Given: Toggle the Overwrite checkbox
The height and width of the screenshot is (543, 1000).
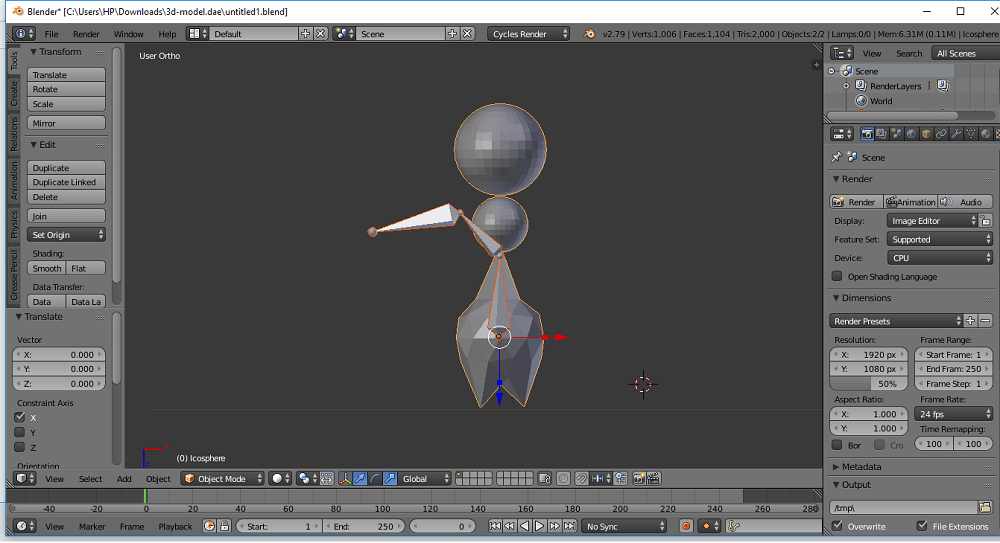Looking at the screenshot, I should coord(837,526).
